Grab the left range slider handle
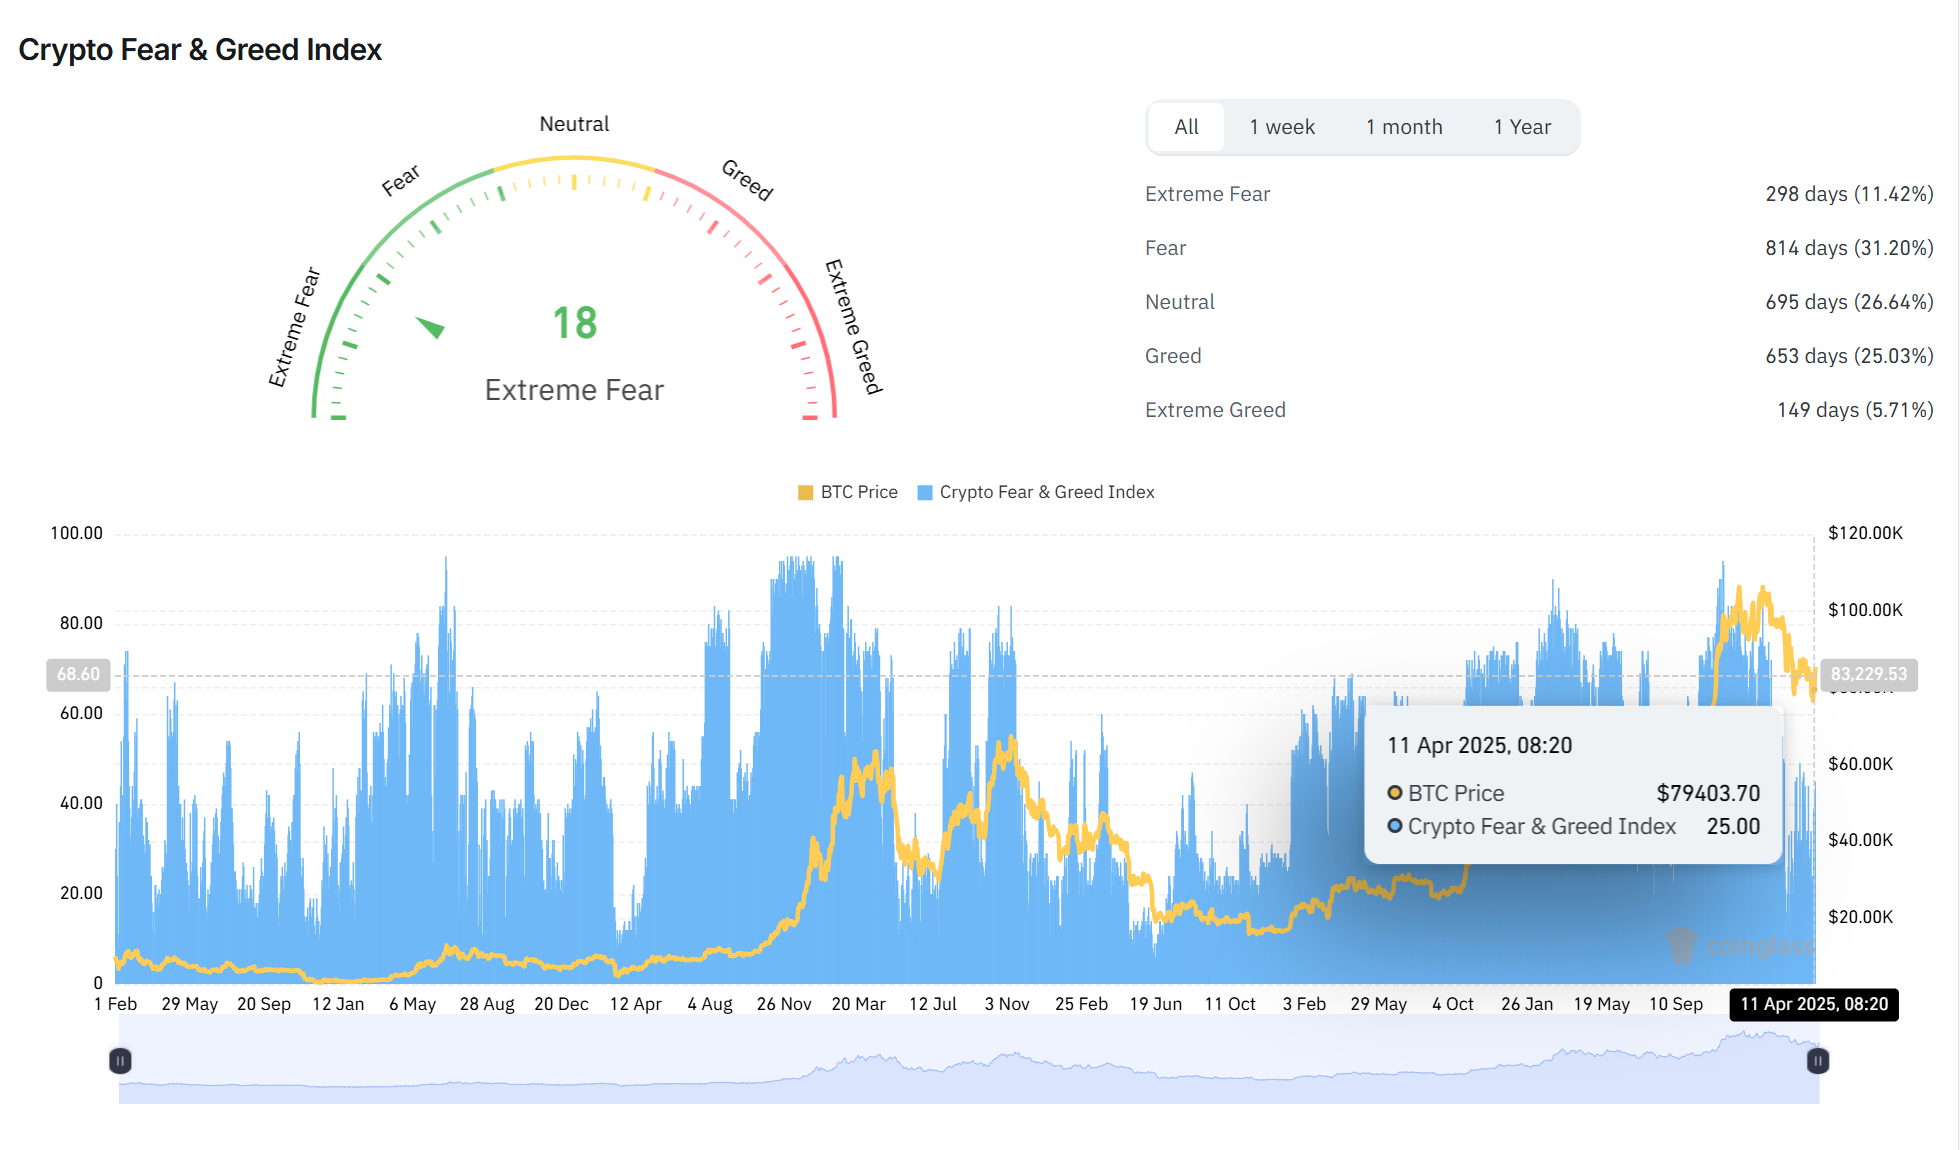The image size is (1960, 1150). point(120,1060)
